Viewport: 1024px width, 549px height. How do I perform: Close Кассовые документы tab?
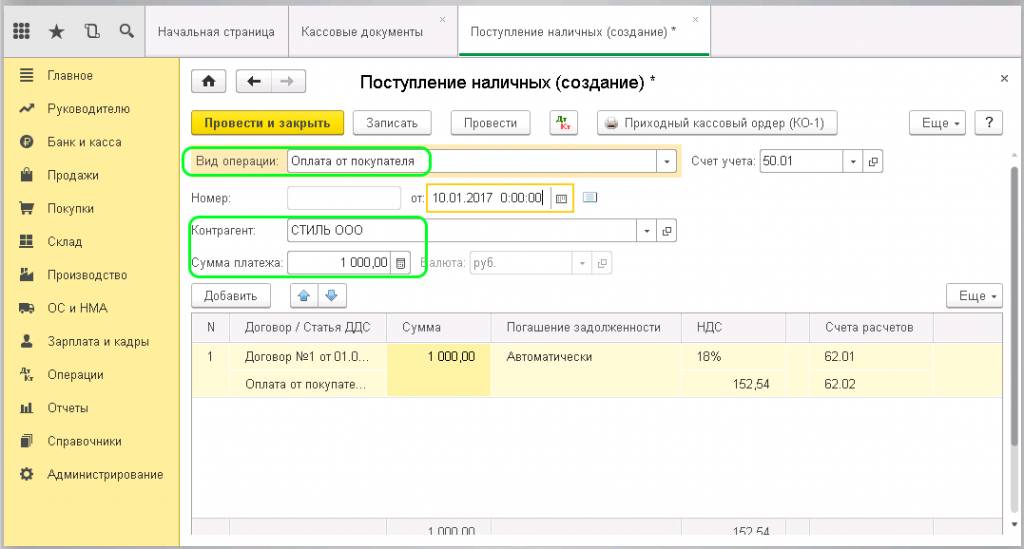point(442,20)
